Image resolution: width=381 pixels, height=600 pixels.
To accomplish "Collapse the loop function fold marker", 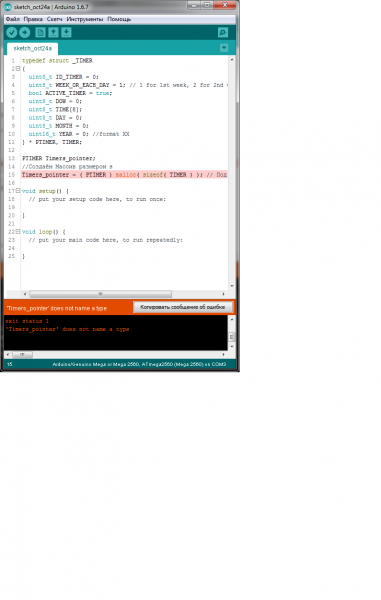I will pyautogui.click(x=18, y=232).
